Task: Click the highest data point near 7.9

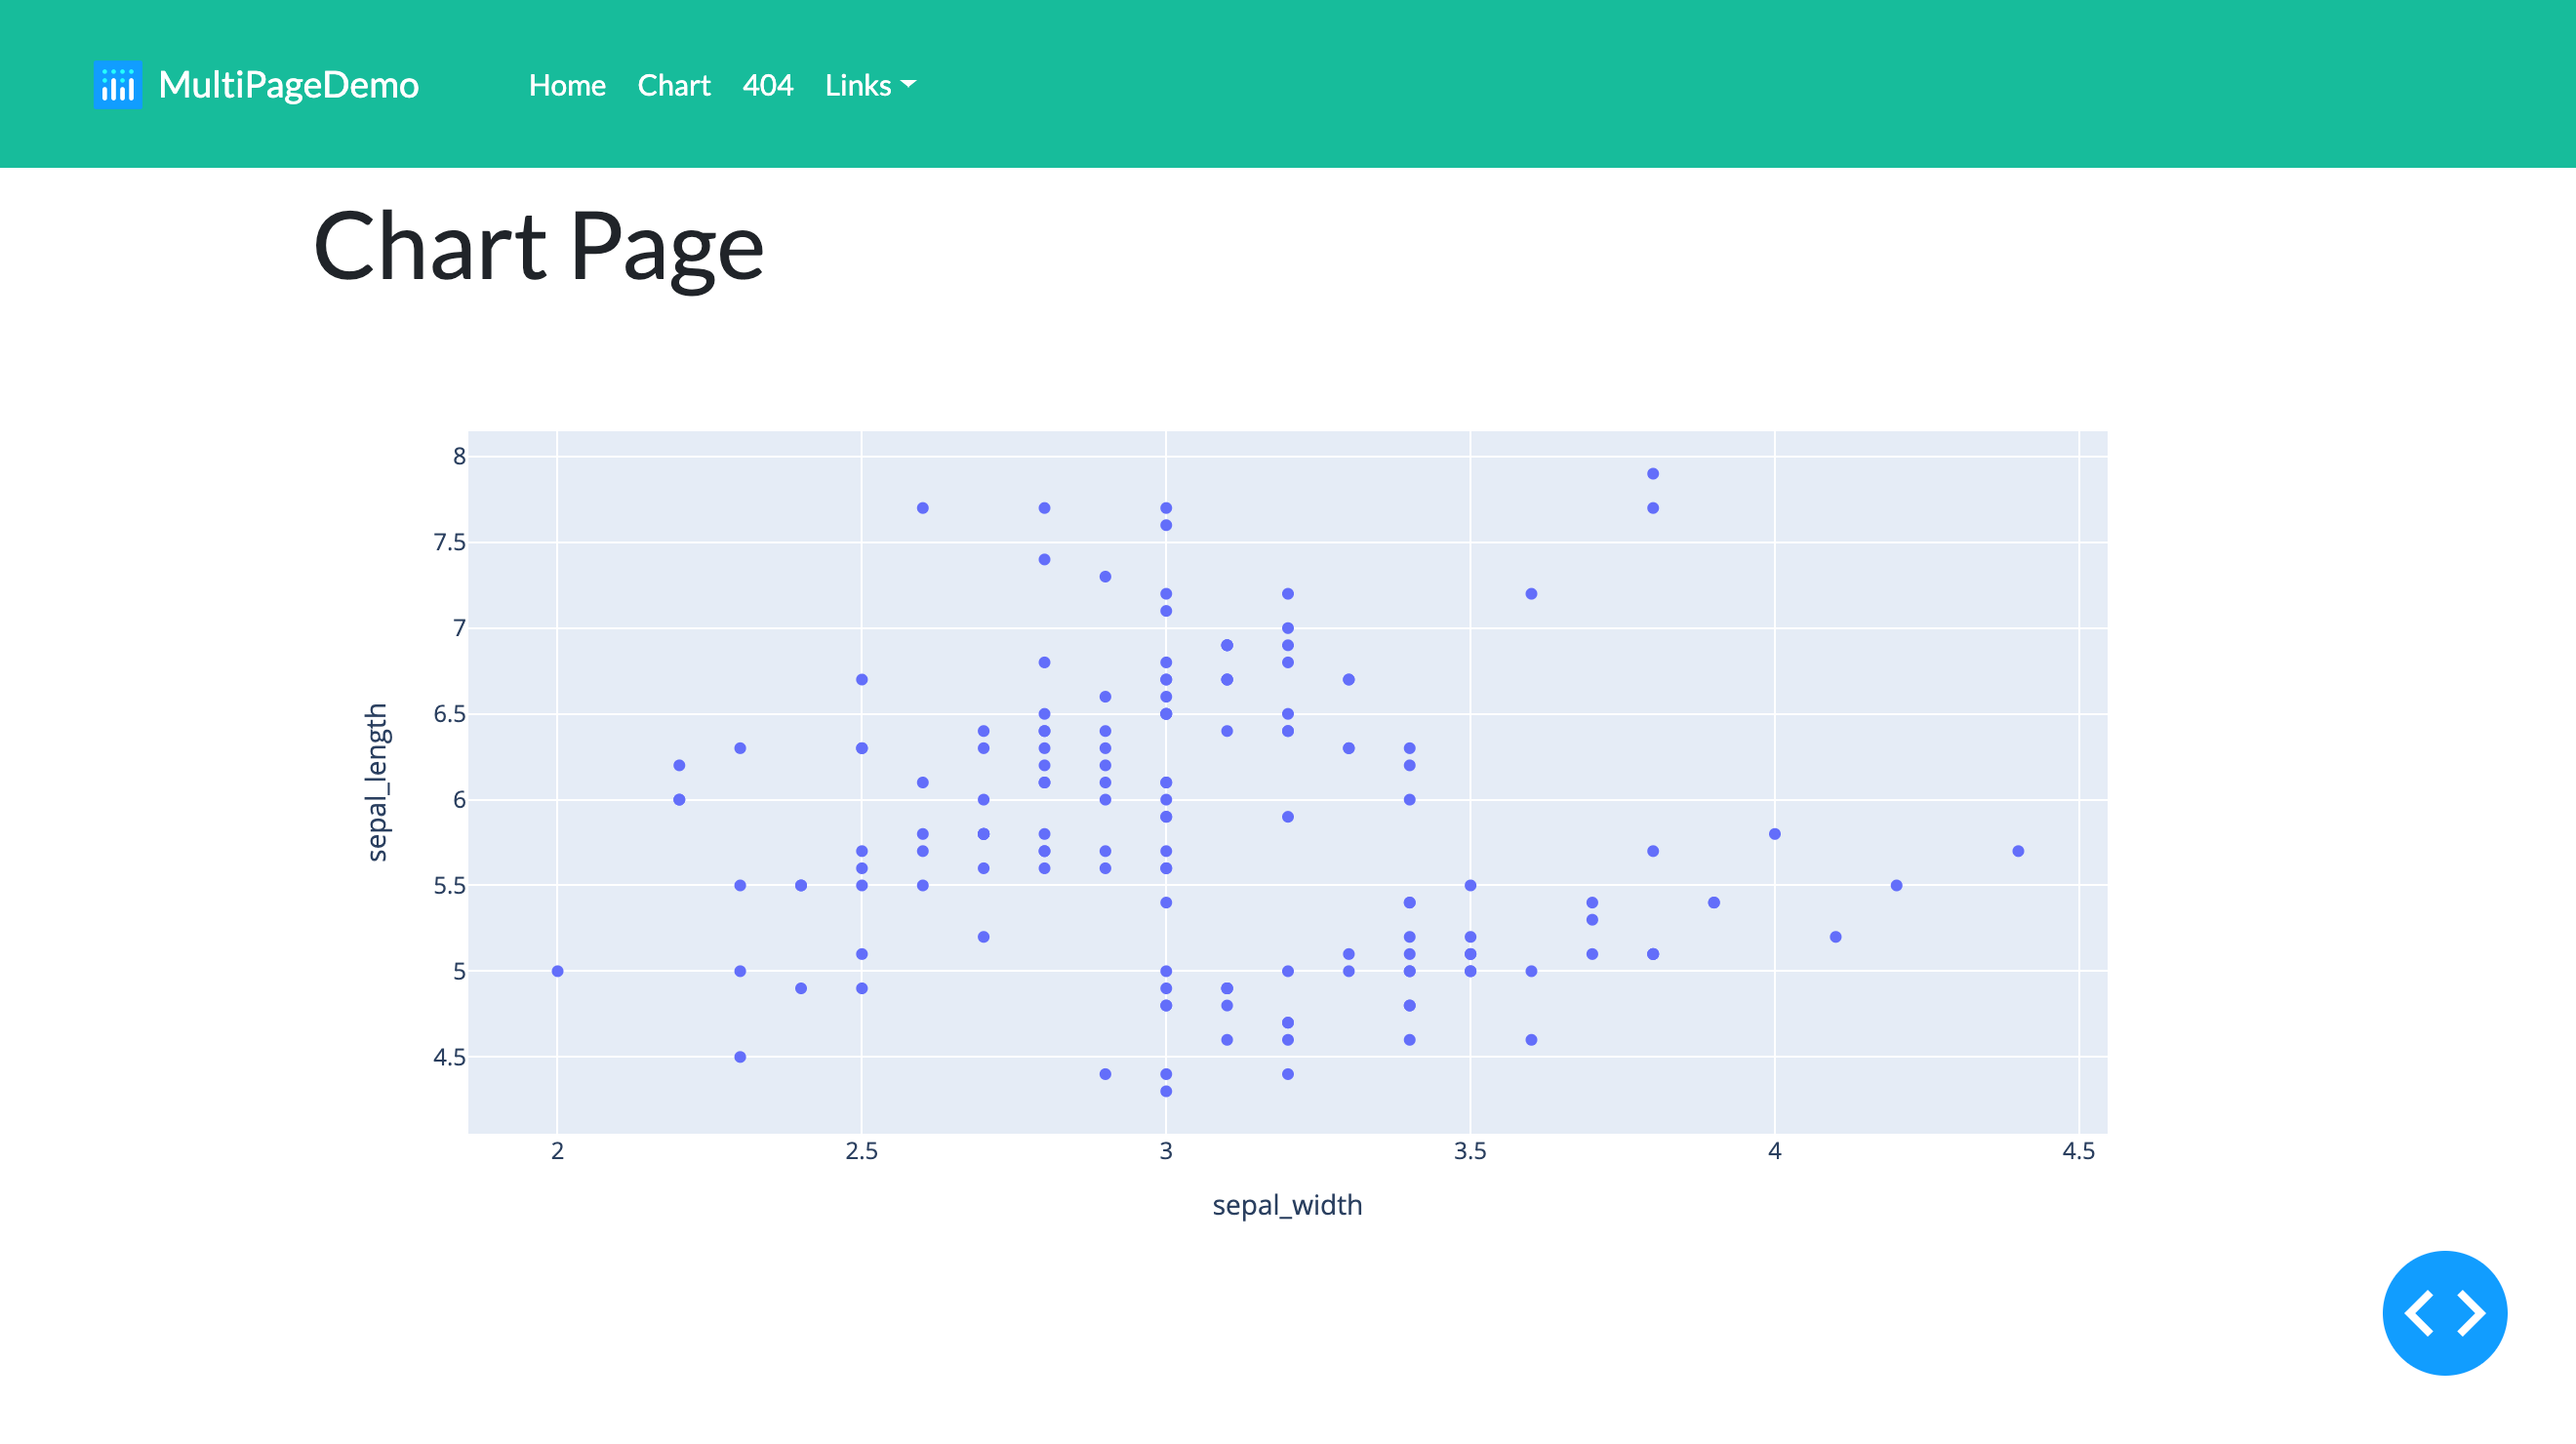Action: (1652, 474)
